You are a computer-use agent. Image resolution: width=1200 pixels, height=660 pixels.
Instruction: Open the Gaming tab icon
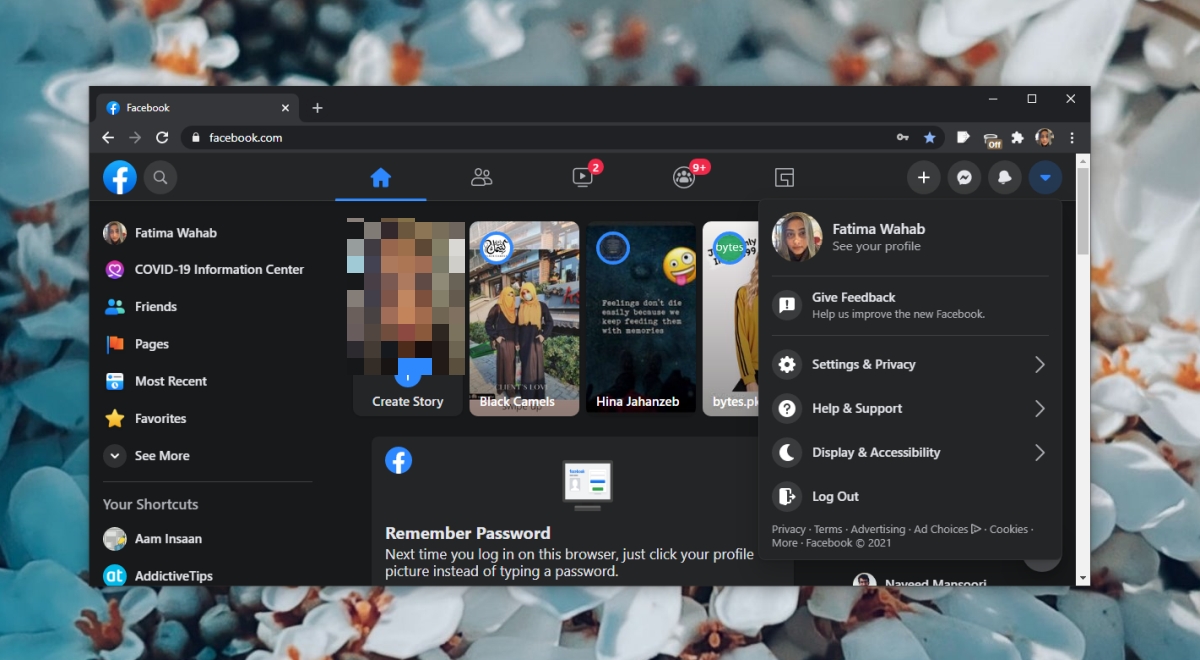click(785, 178)
